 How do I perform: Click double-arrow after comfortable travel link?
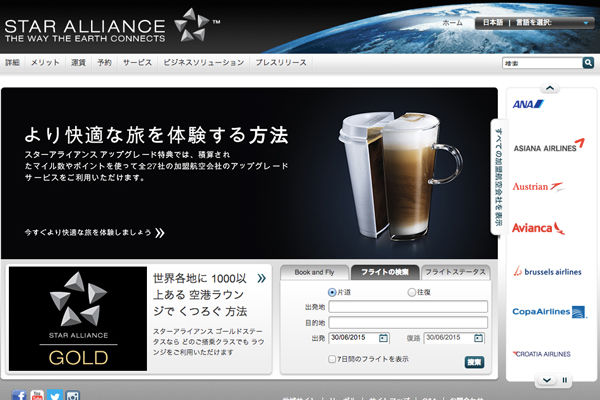160,233
